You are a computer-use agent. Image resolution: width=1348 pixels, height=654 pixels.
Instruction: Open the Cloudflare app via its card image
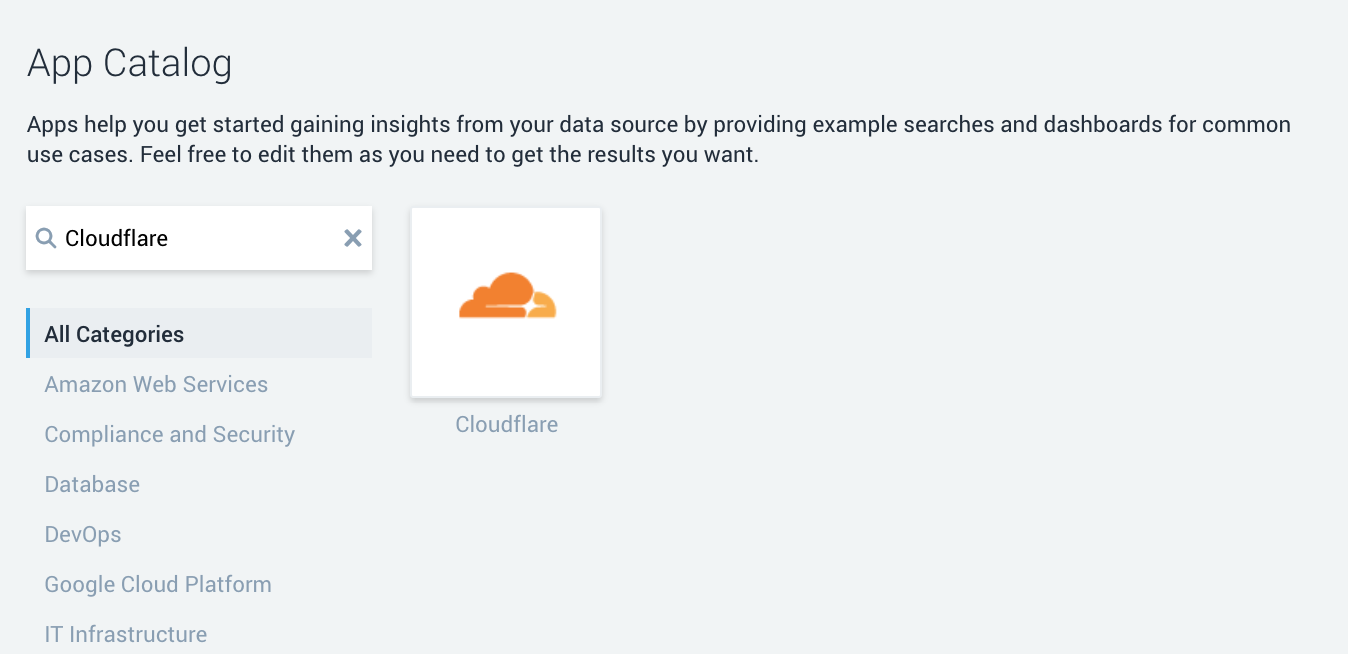point(506,301)
